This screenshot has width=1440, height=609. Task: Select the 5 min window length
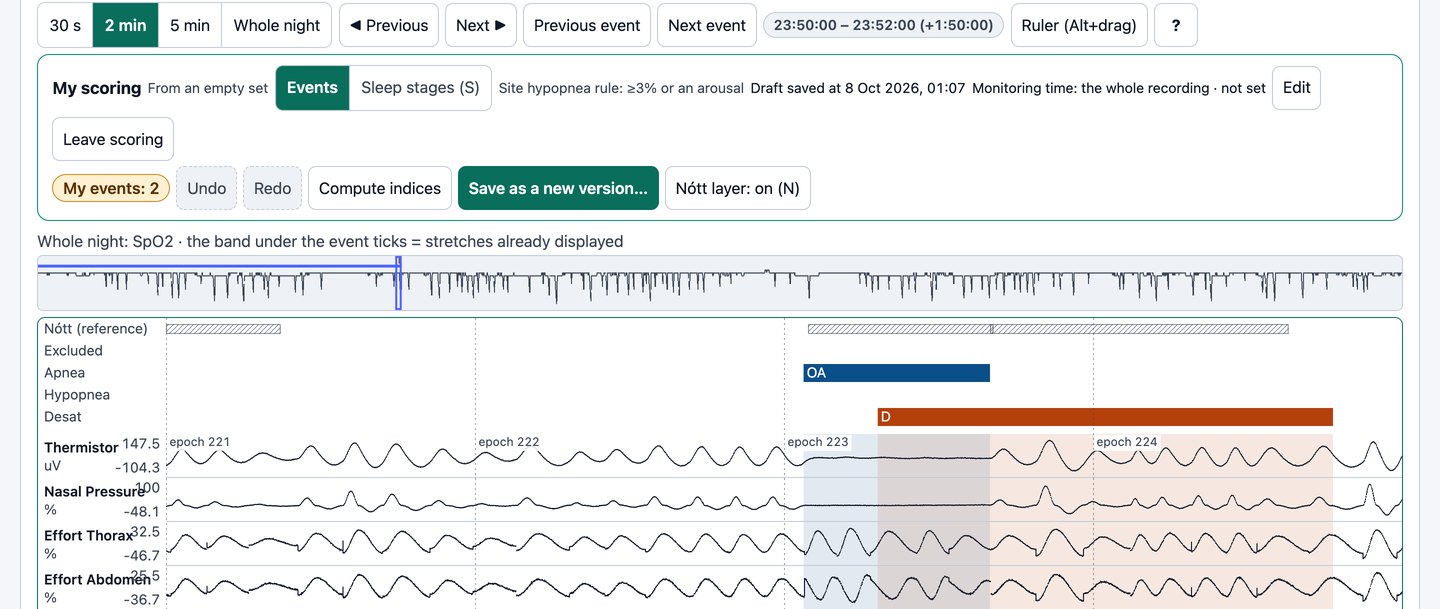(190, 25)
